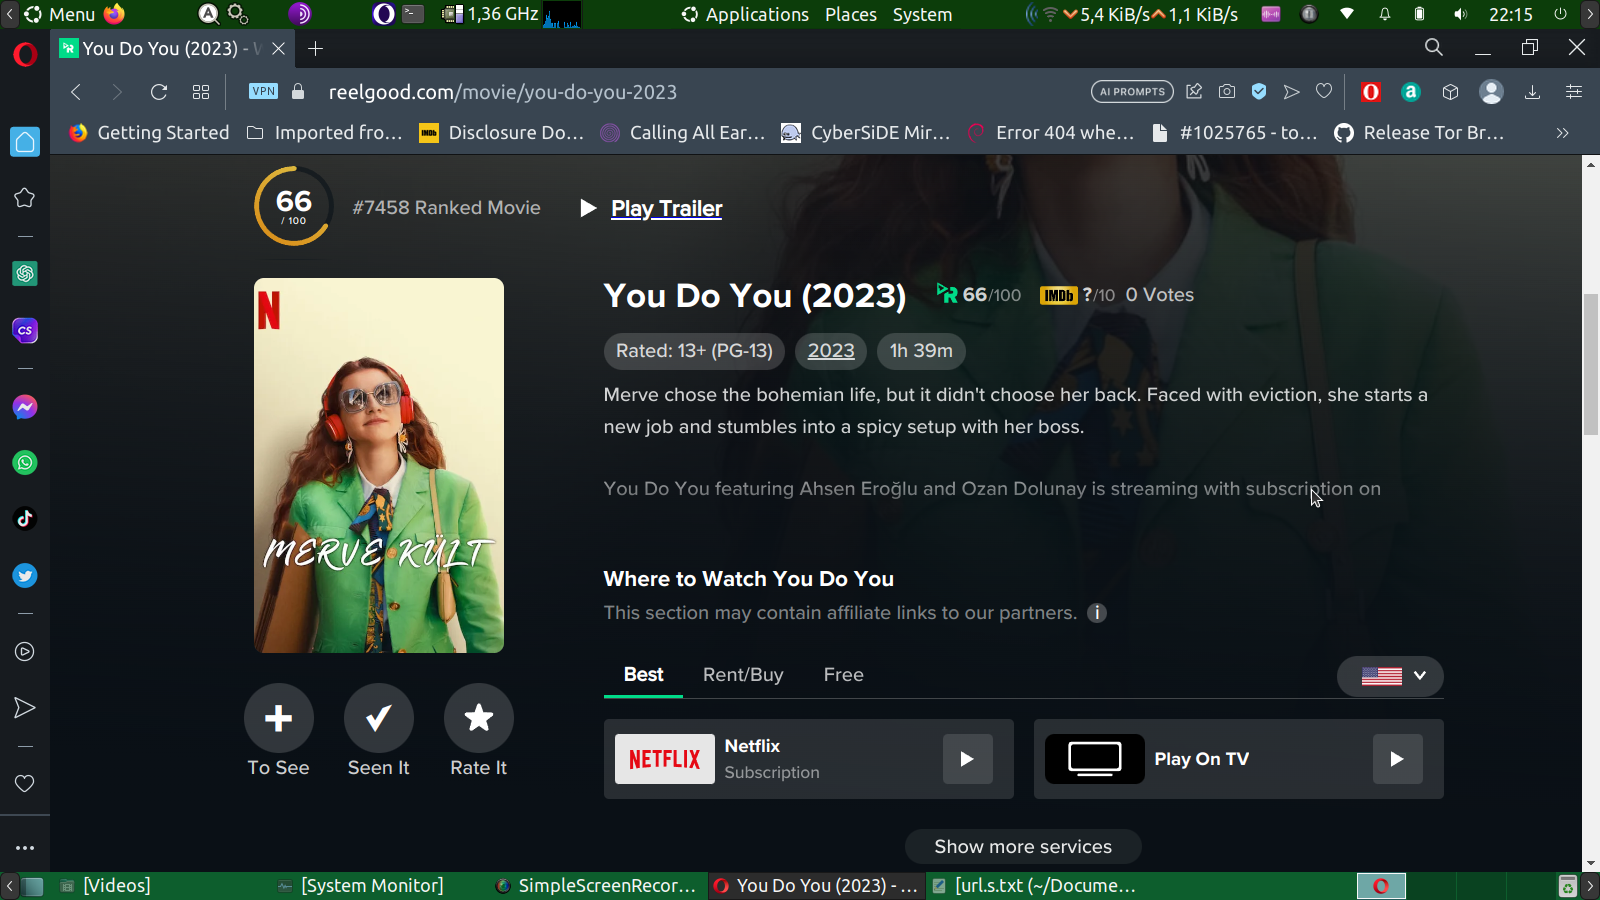Search open tabs with magnifier icon
The width and height of the screenshot is (1600, 900).
click(x=1434, y=48)
